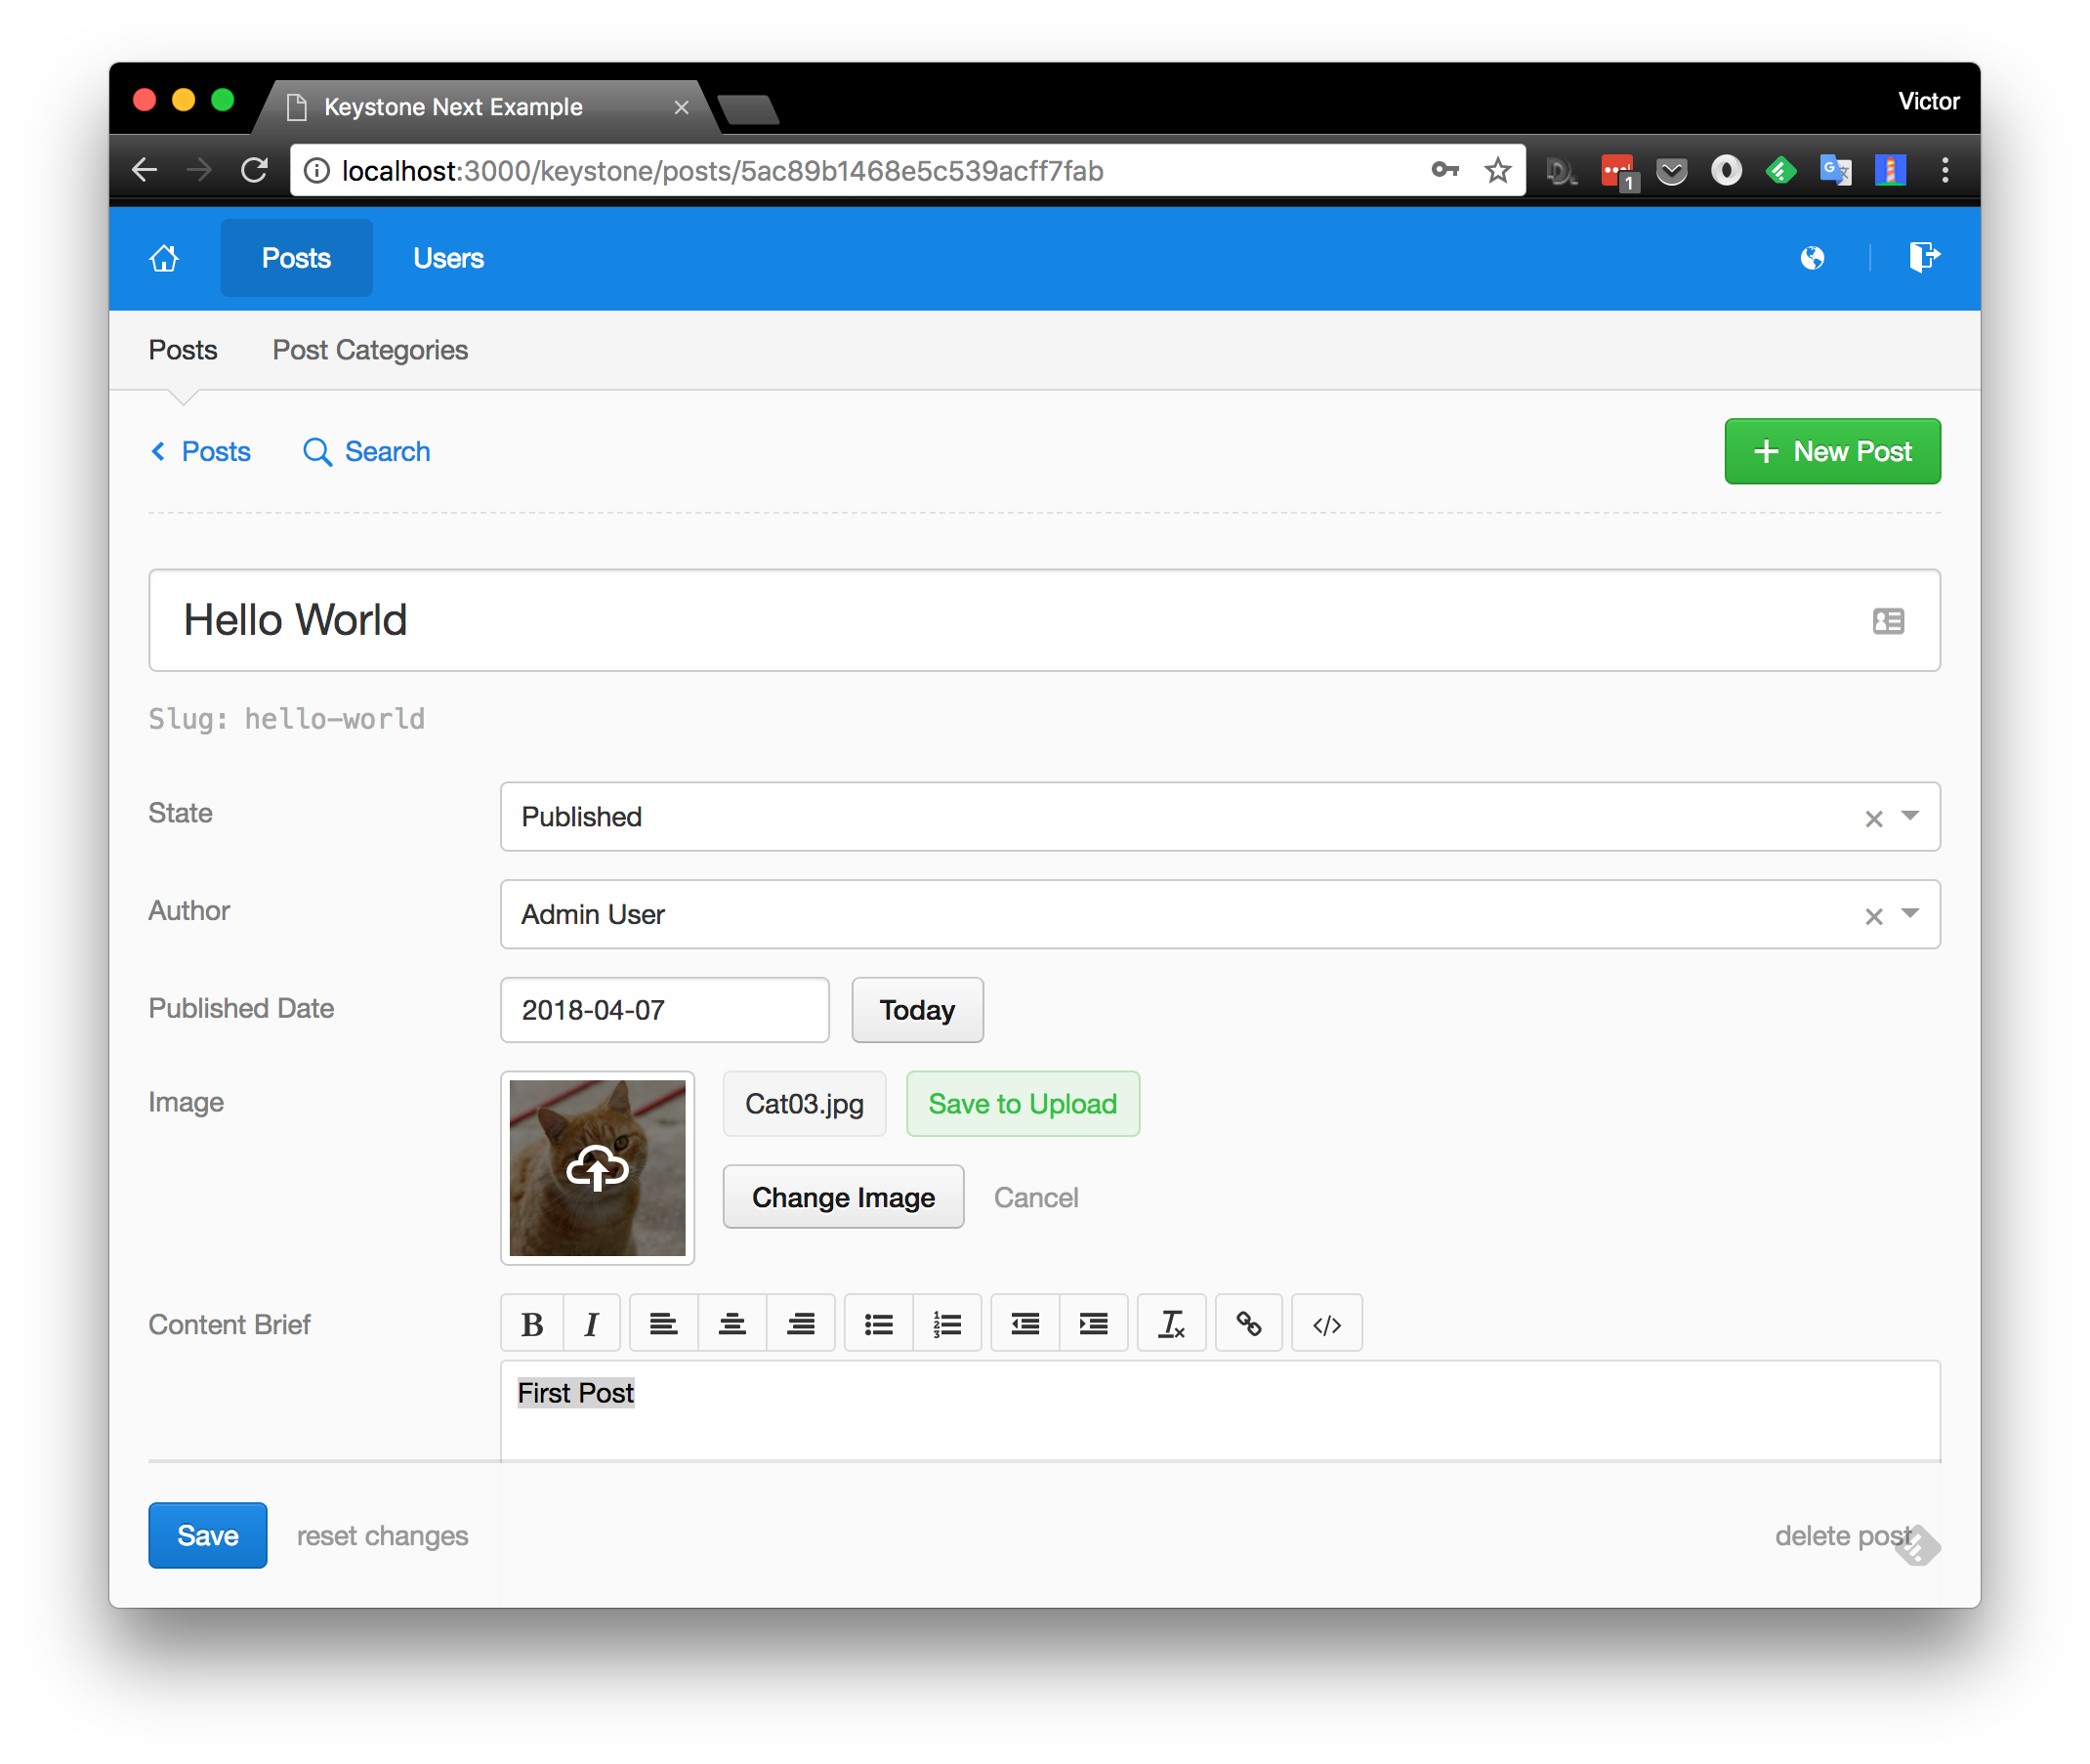Remove Admin User from the Author field

coord(1872,914)
